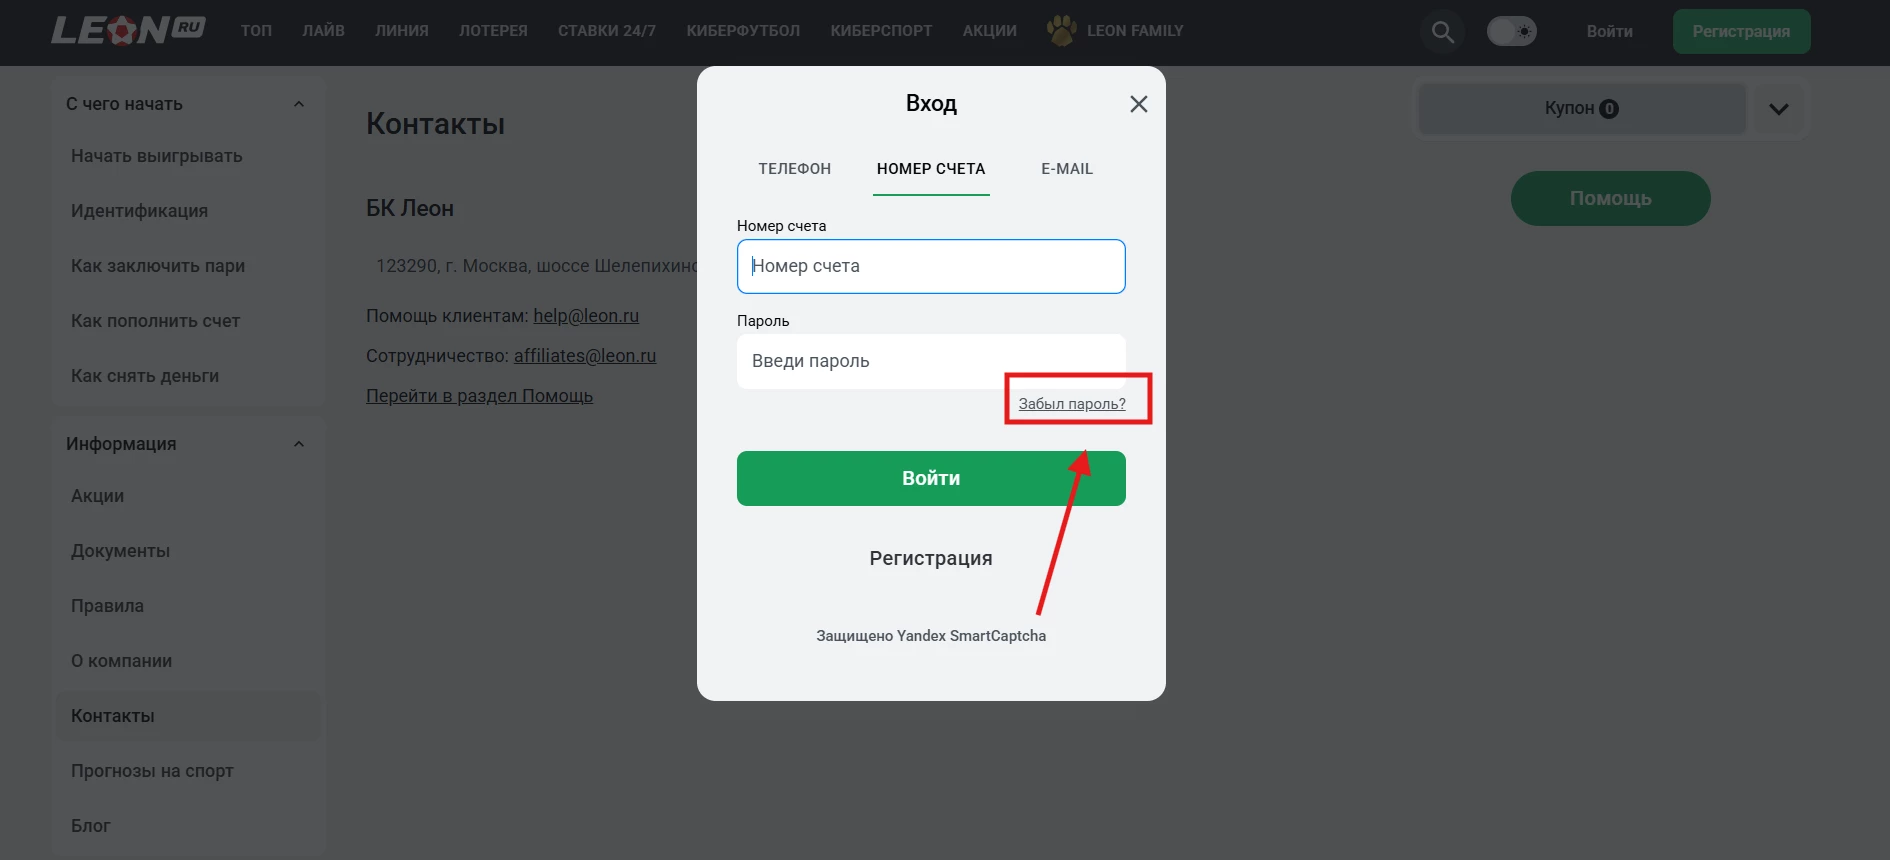Image resolution: width=1890 pixels, height=860 pixels.
Task: Focus the Введи пароль password field
Action: (x=931, y=361)
